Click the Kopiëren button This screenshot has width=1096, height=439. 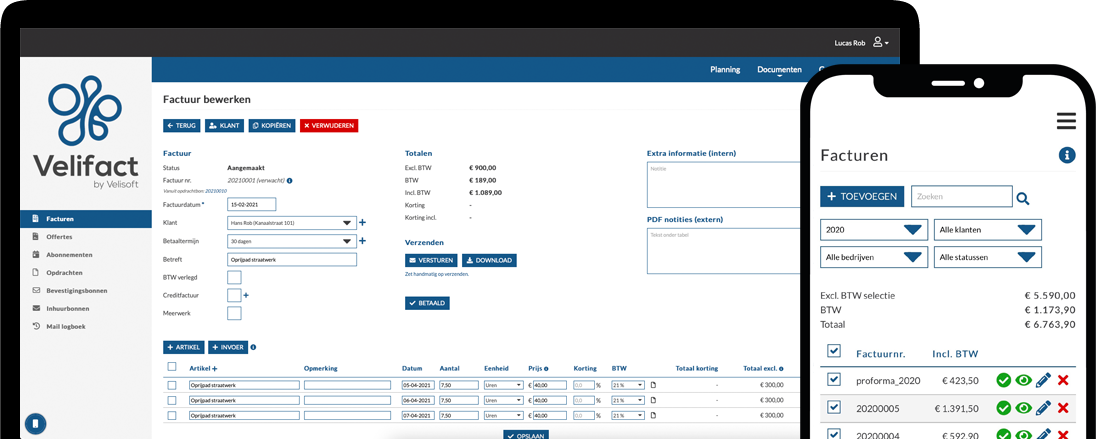(x=272, y=126)
